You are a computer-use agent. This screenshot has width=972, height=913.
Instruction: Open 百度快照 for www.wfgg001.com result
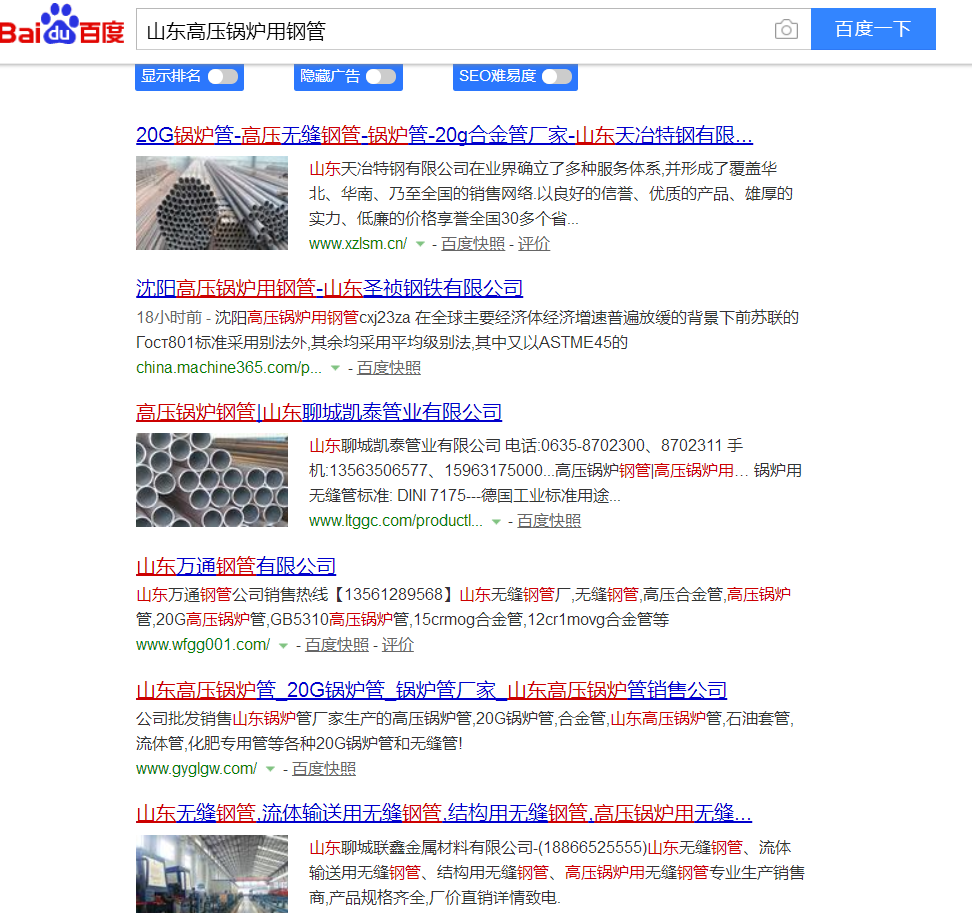tap(337, 645)
